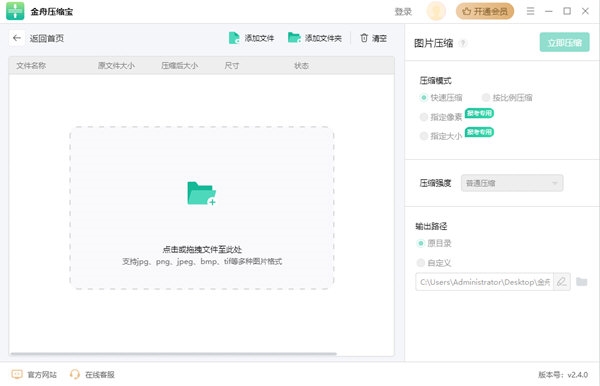Click the member-only badge next to 指定像素
The image size is (600, 386).
(x=479, y=113)
